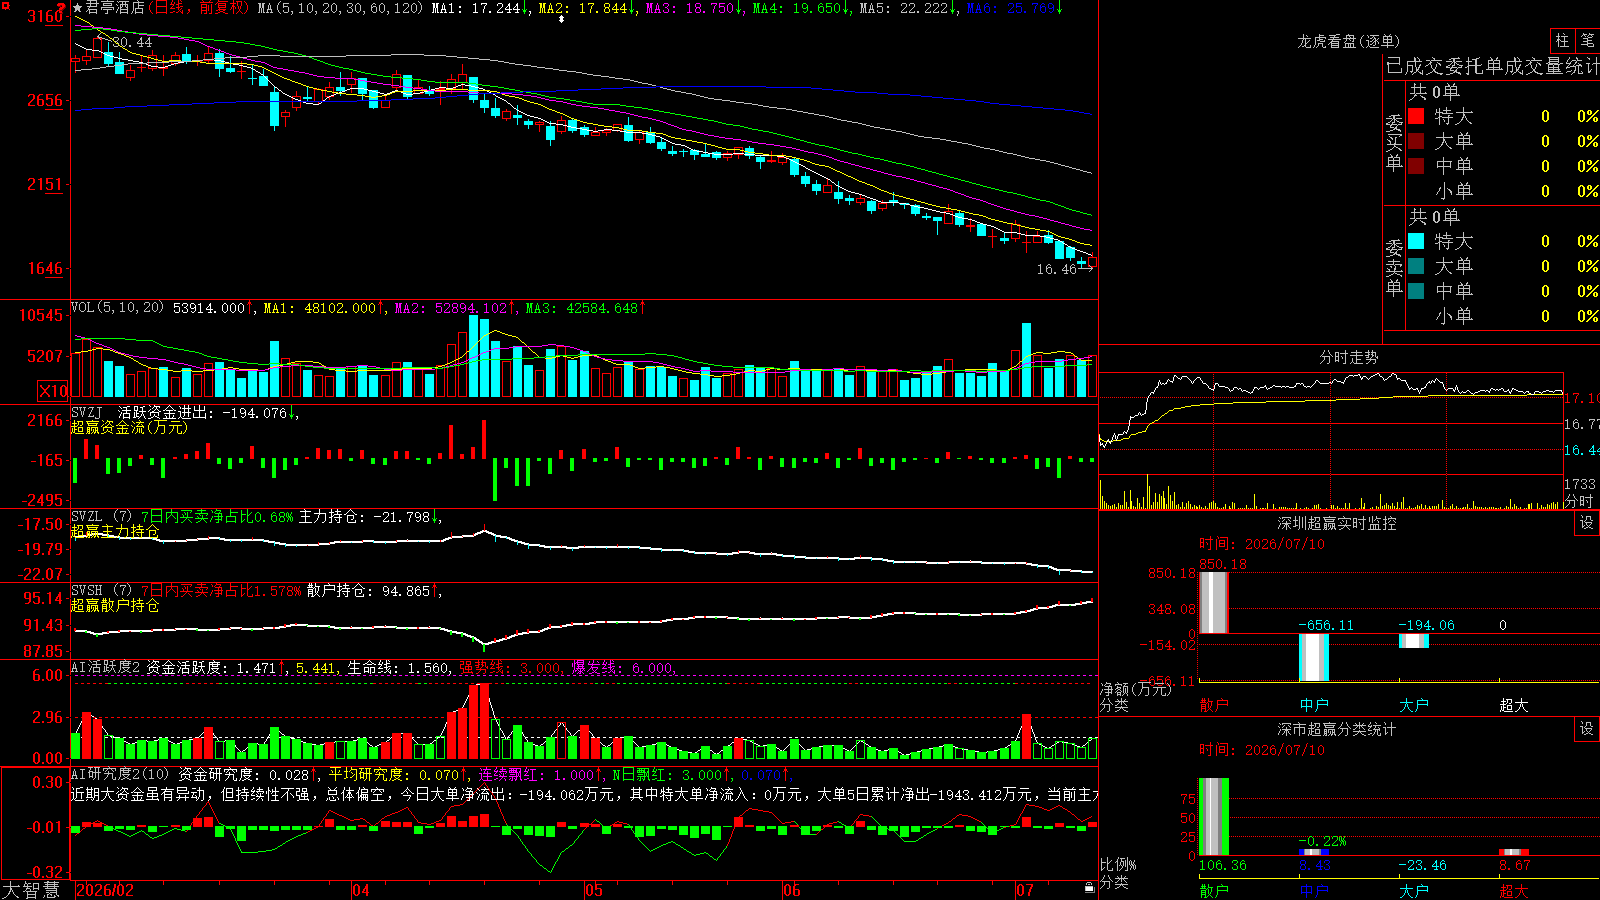
Task: Click the 超赢资金流(万元) label
Action: [129, 427]
